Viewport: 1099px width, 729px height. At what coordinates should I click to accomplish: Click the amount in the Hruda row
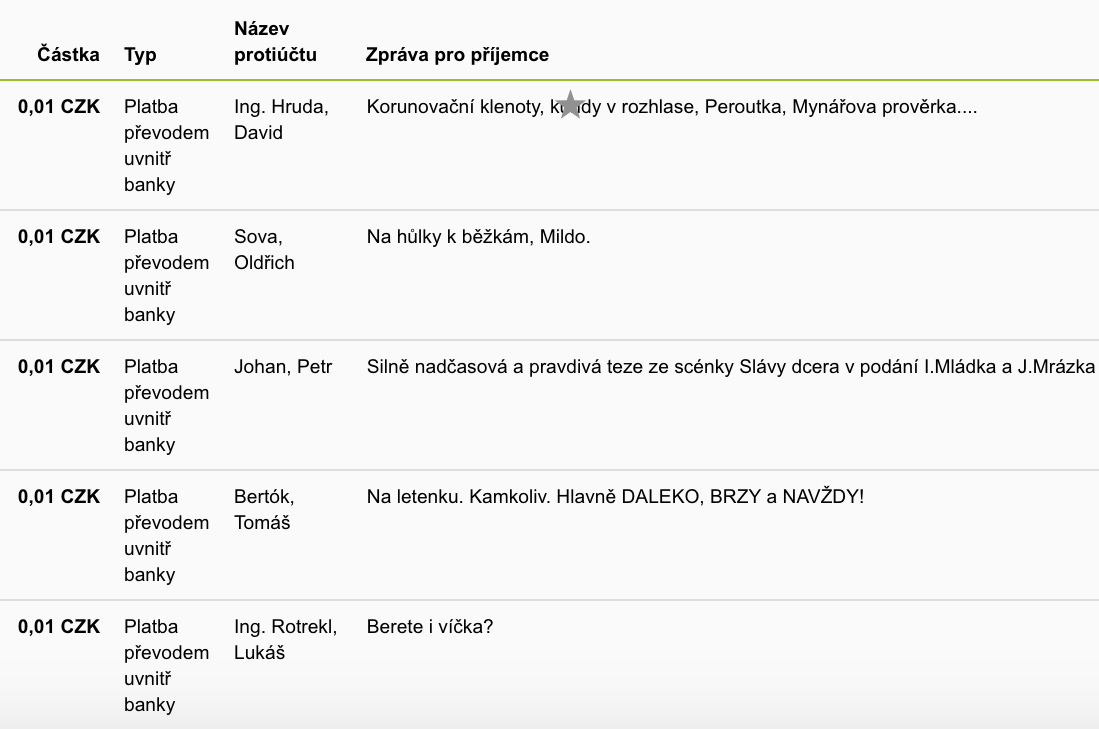tap(59, 107)
